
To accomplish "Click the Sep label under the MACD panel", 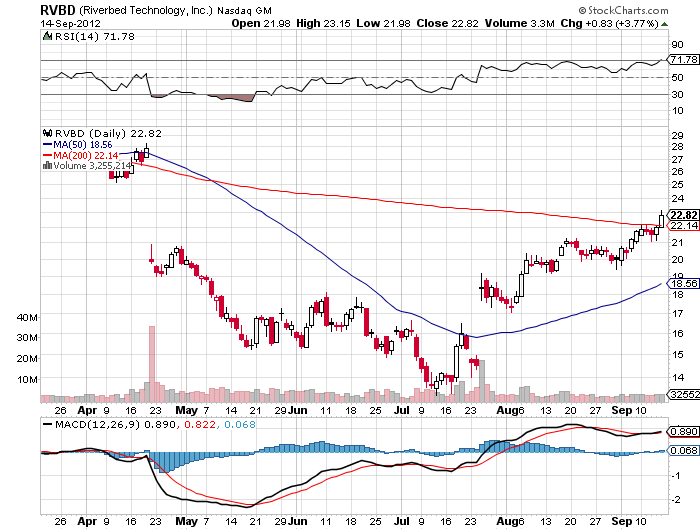I will (621, 521).
